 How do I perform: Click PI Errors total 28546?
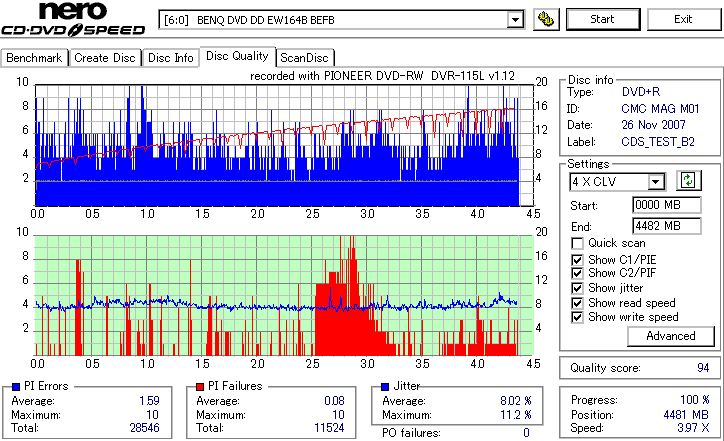click(145, 428)
